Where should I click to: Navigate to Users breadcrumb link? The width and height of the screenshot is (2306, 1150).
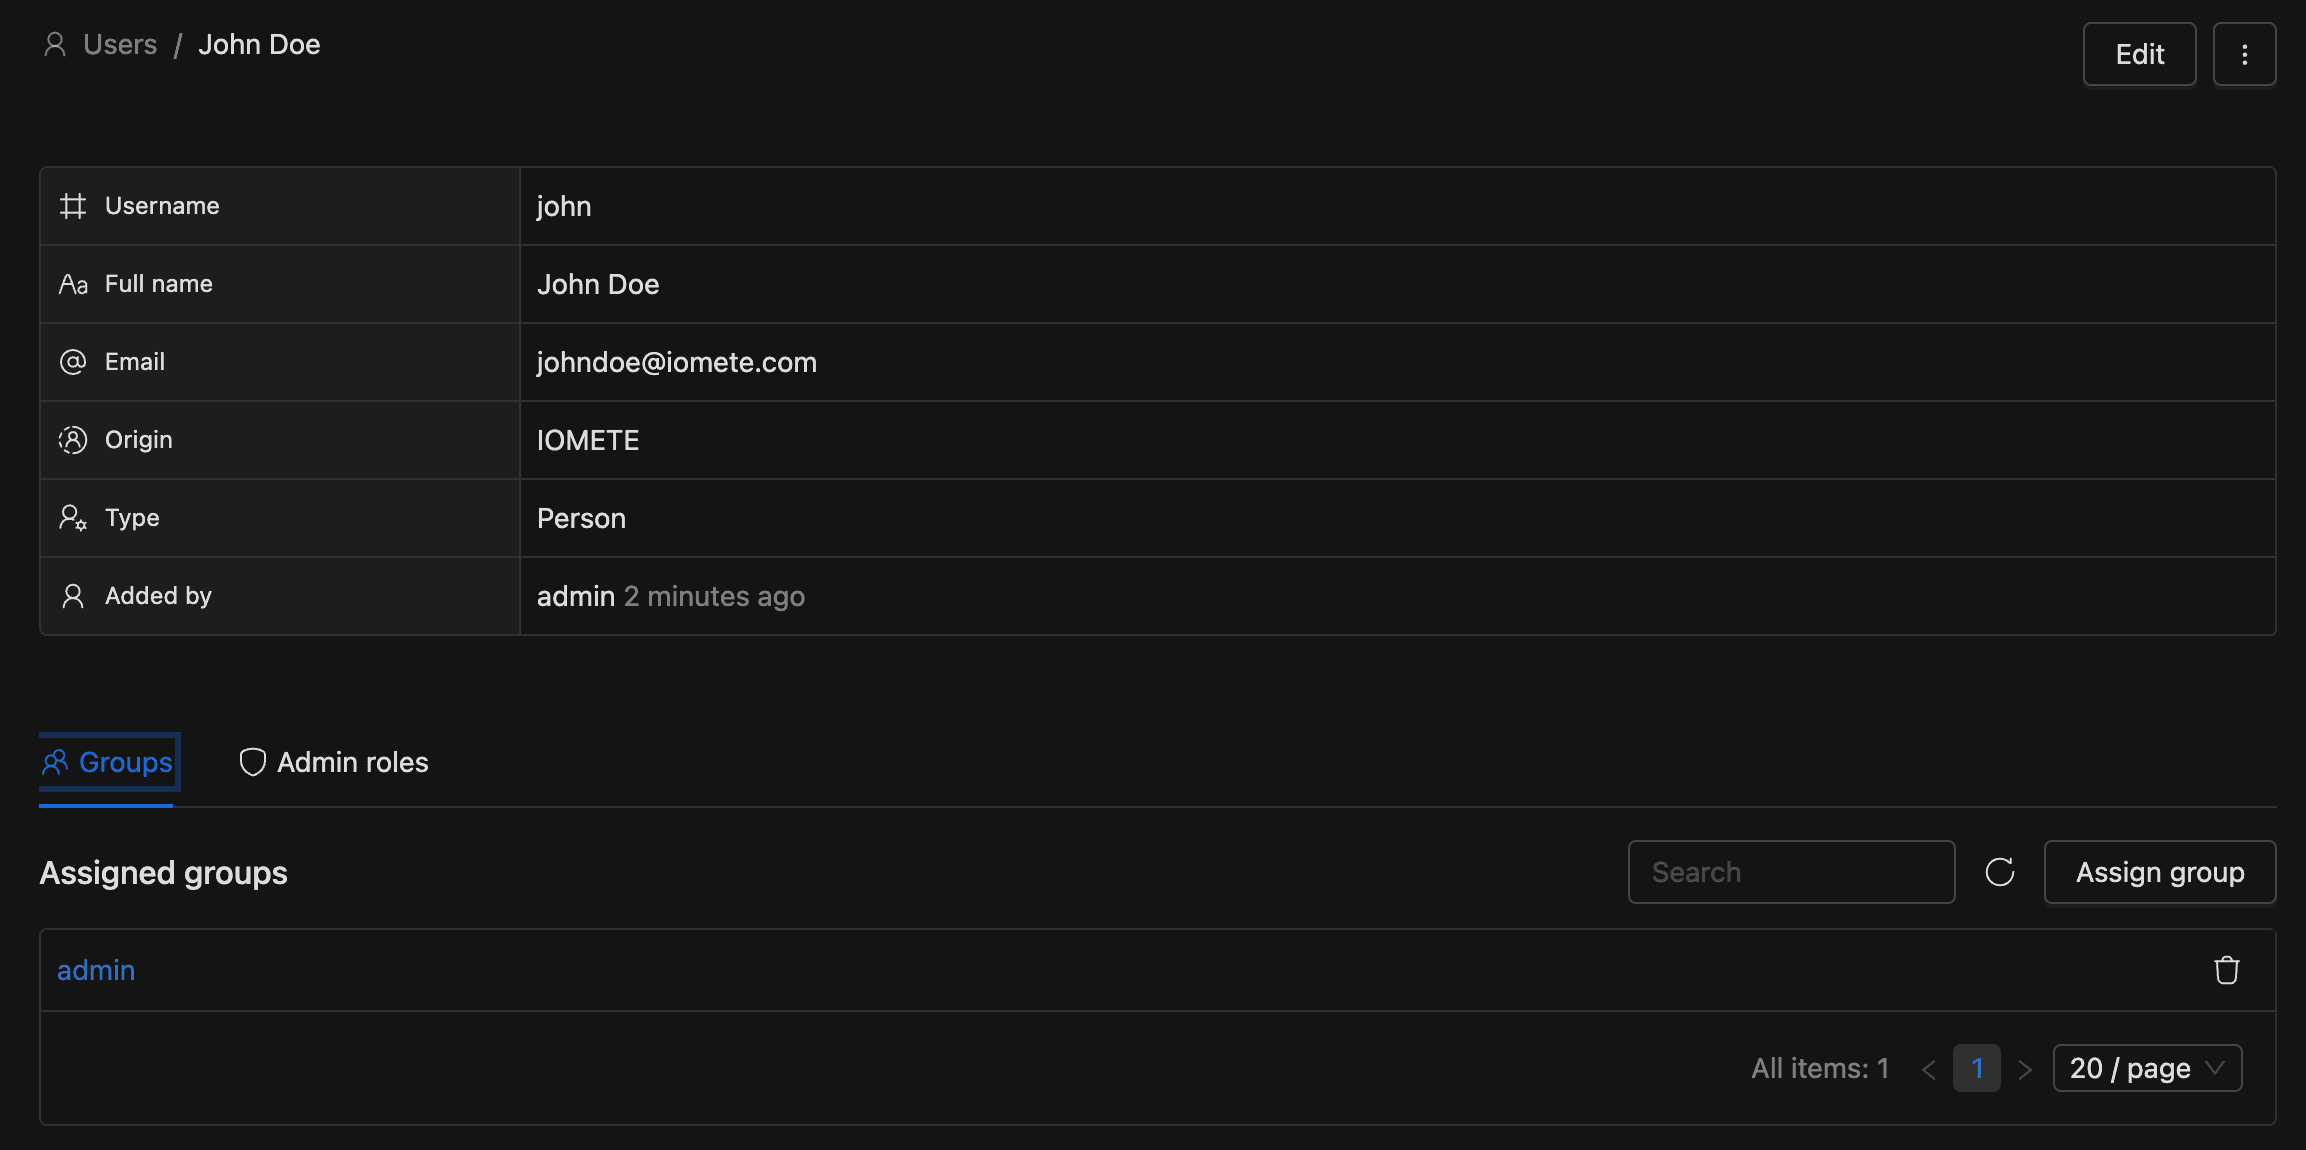point(120,45)
